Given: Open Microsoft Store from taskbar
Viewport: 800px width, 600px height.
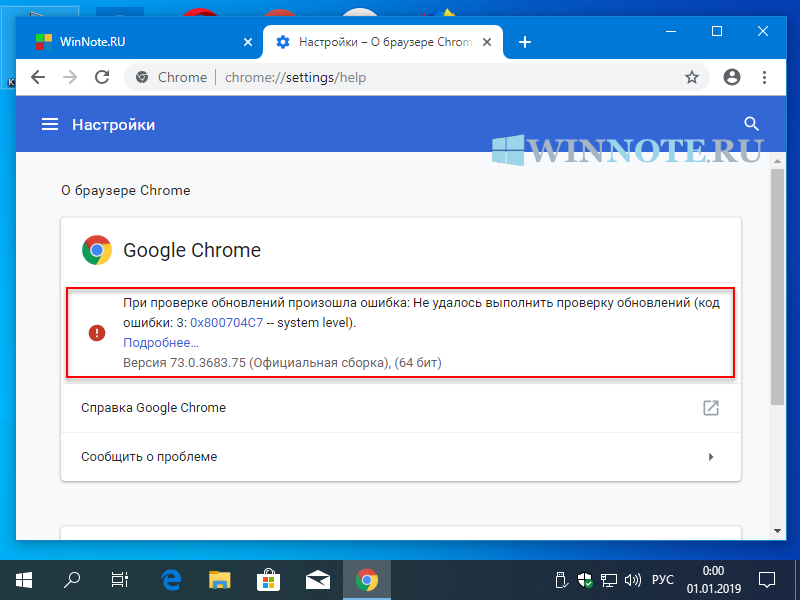Looking at the screenshot, I should click(268, 580).
